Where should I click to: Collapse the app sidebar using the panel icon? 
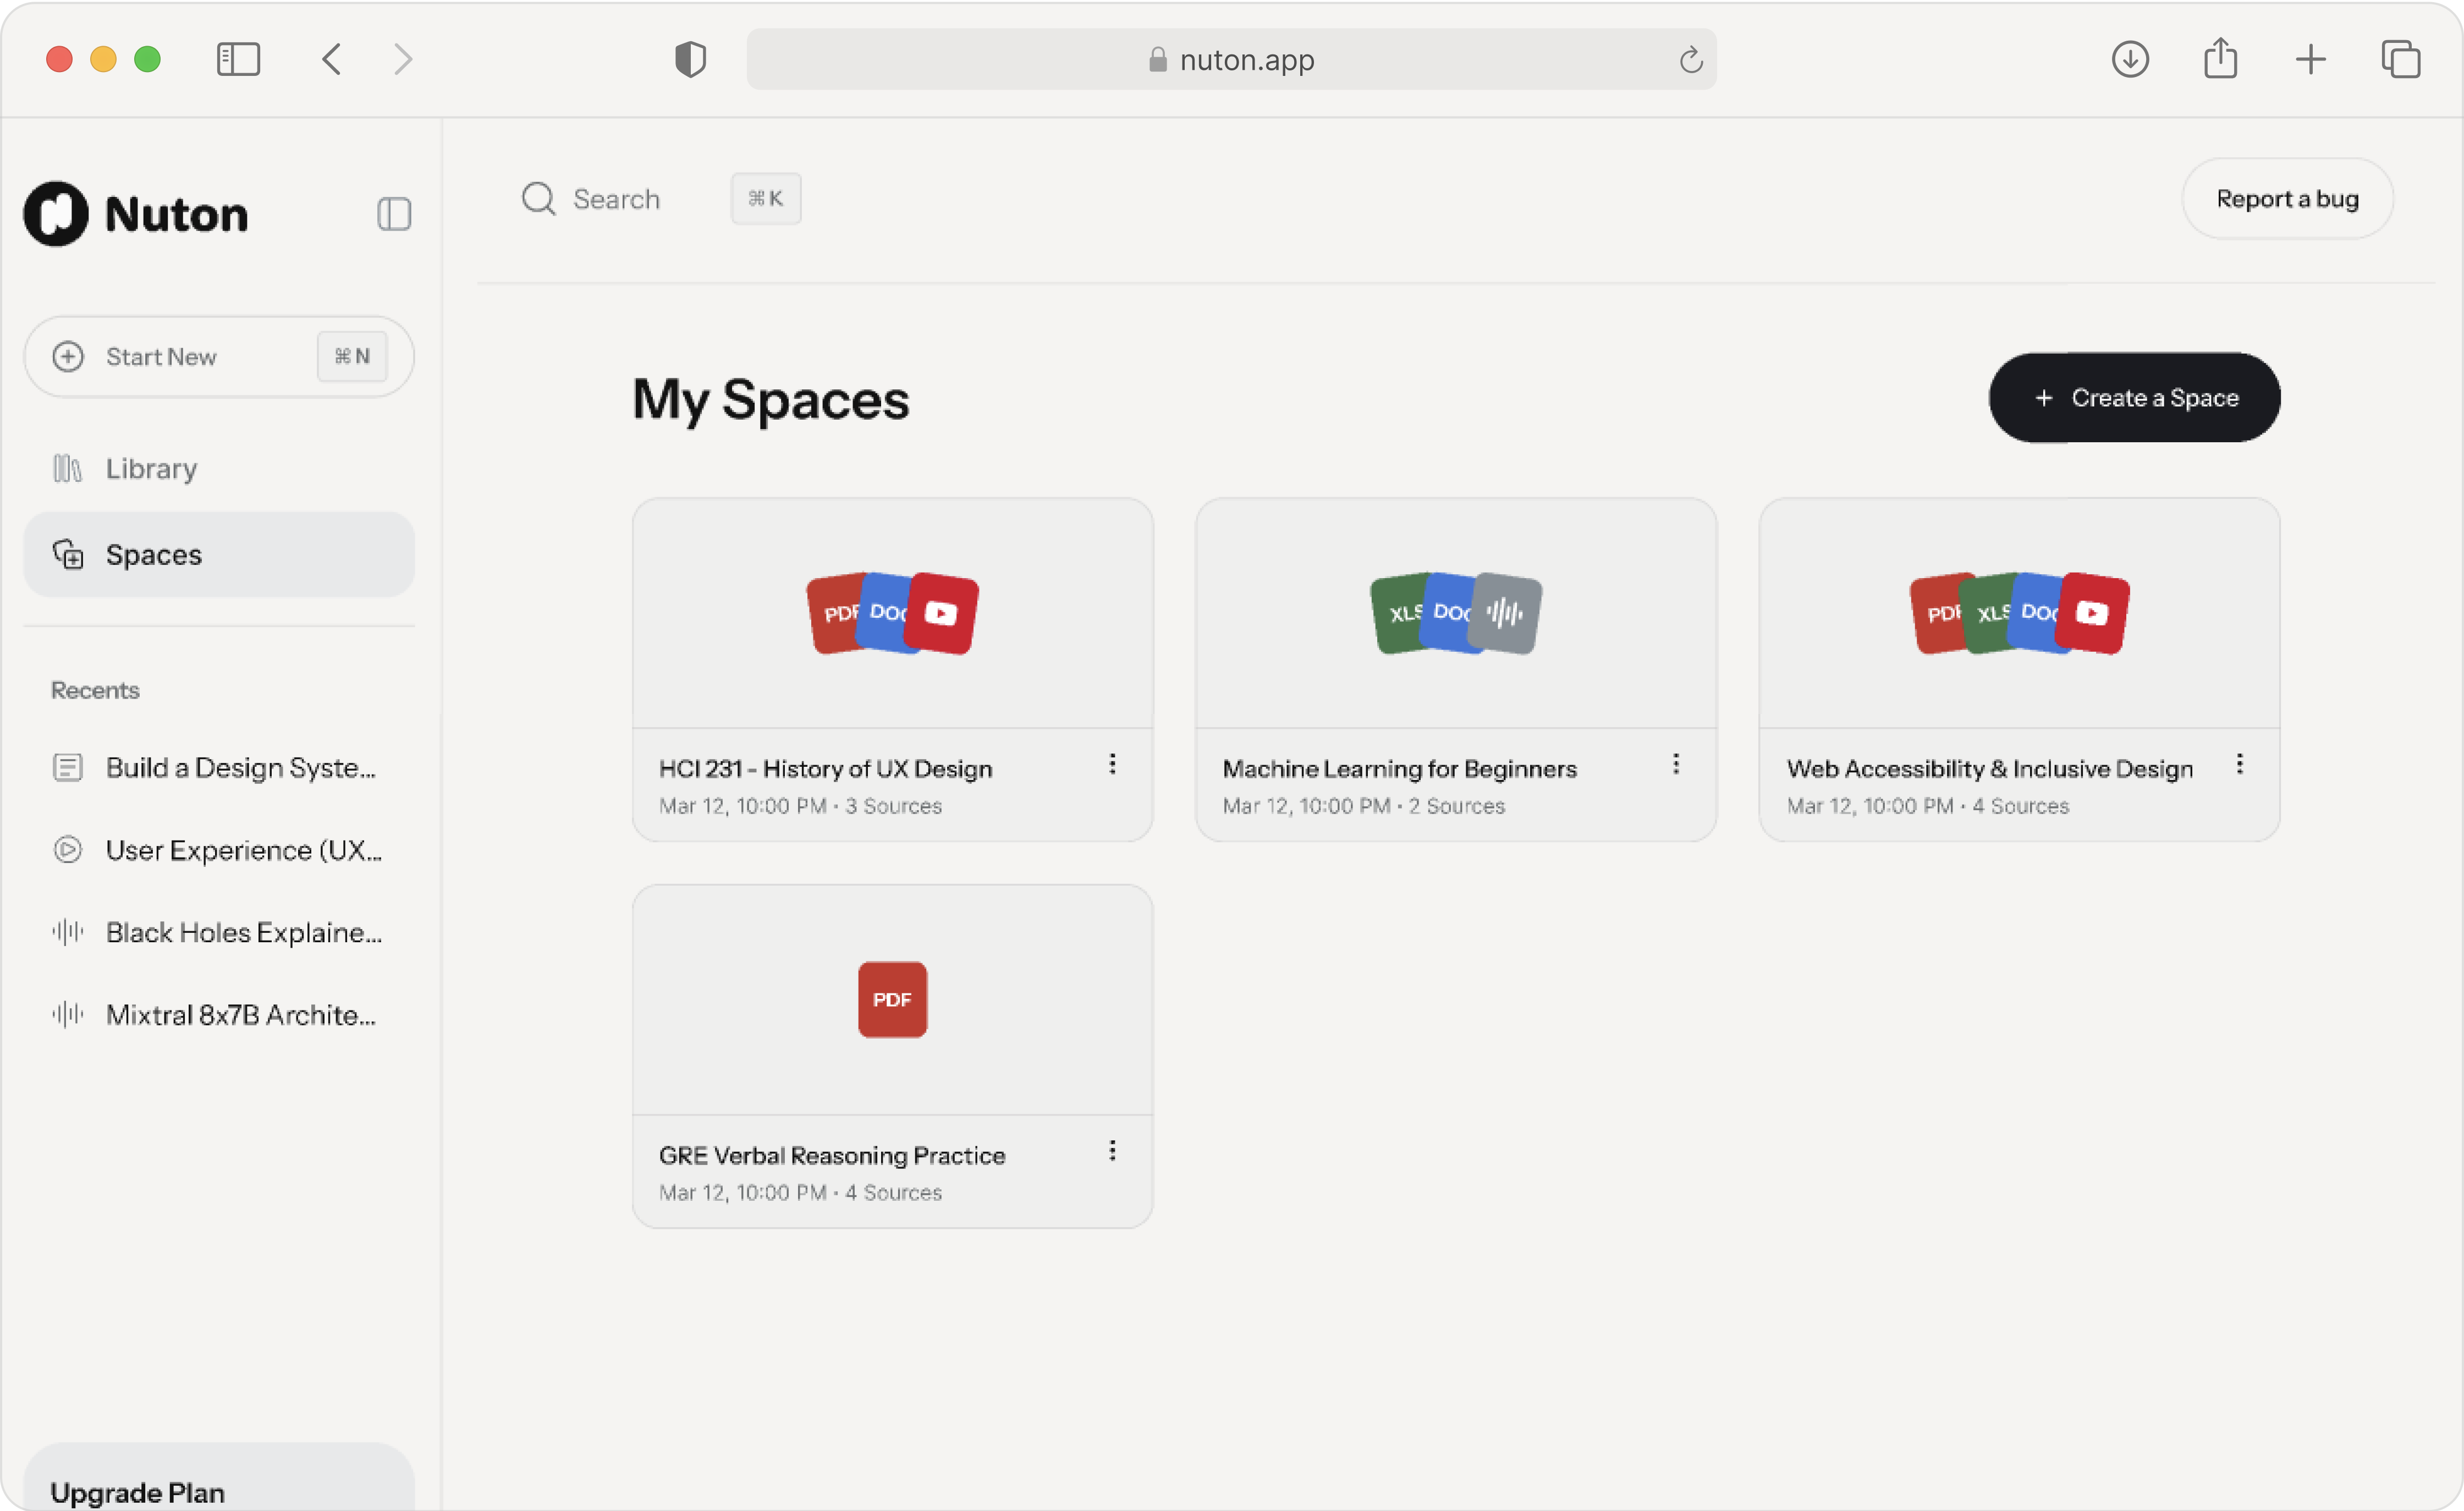[393, 213]
